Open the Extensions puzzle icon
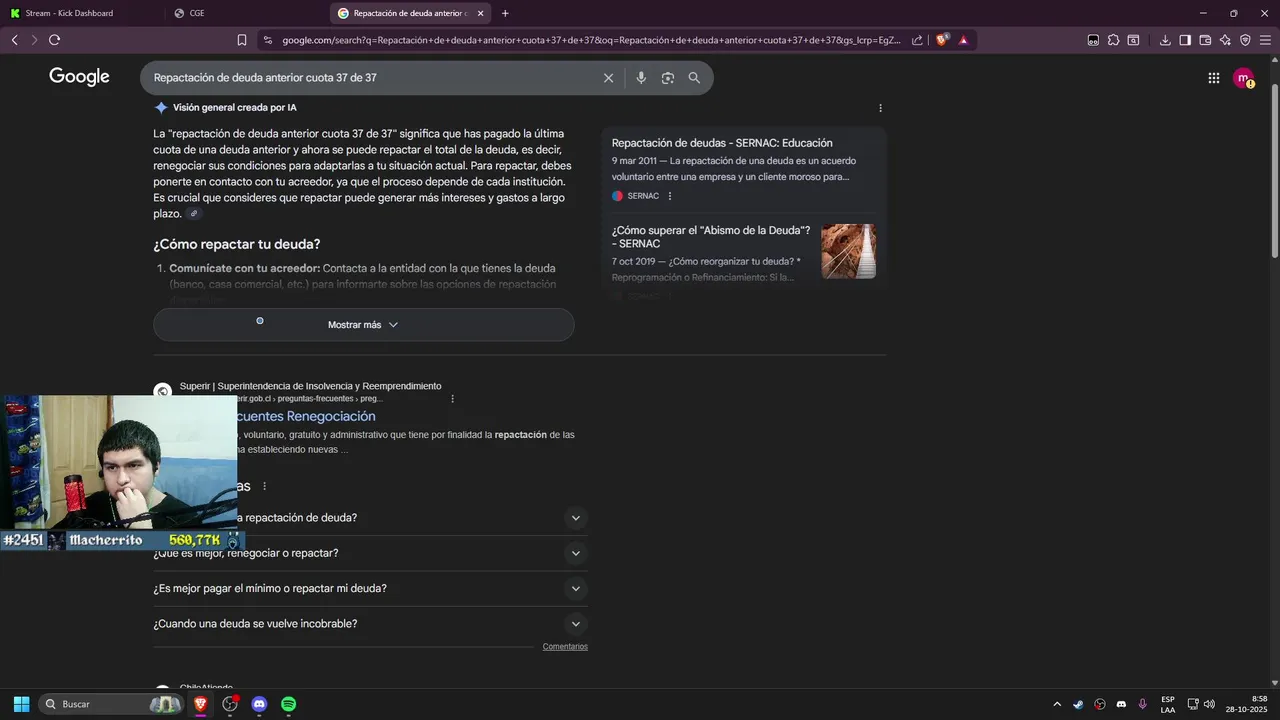Image resolution: width=1280 pixels, height=720 pixels. click(x=1113, y=40)
